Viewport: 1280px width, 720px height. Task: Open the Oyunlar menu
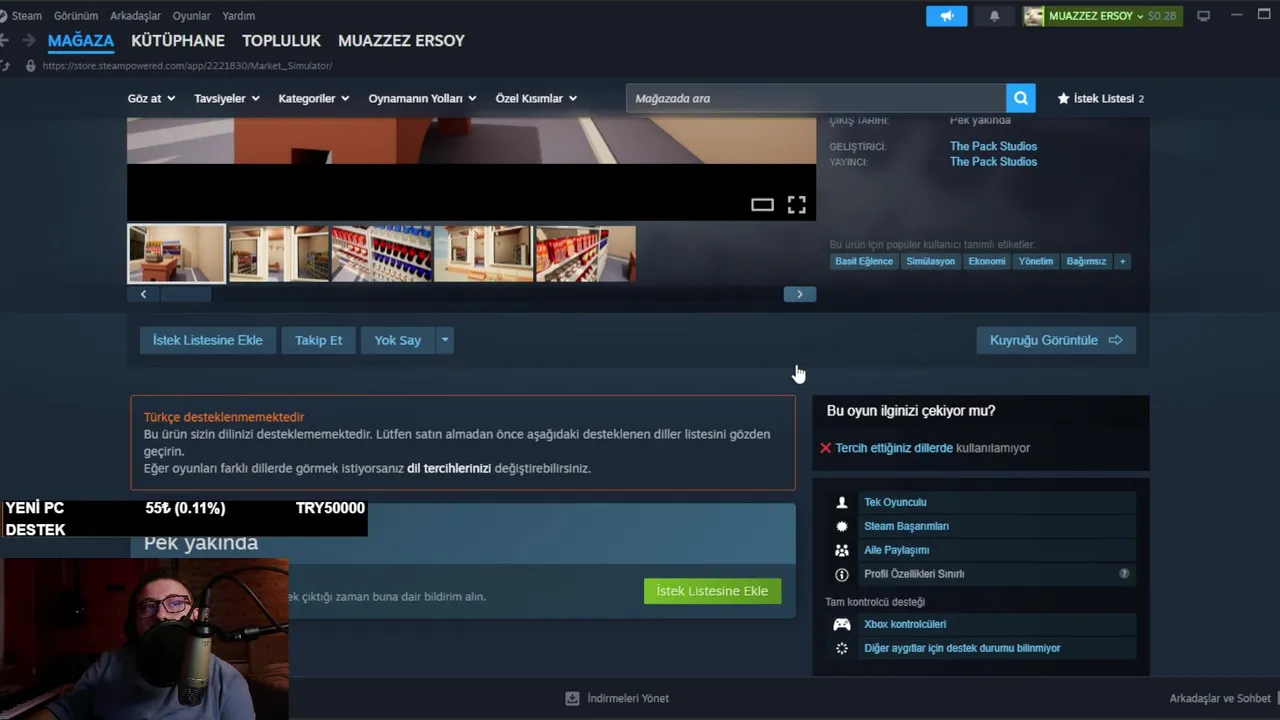(191, 16)
